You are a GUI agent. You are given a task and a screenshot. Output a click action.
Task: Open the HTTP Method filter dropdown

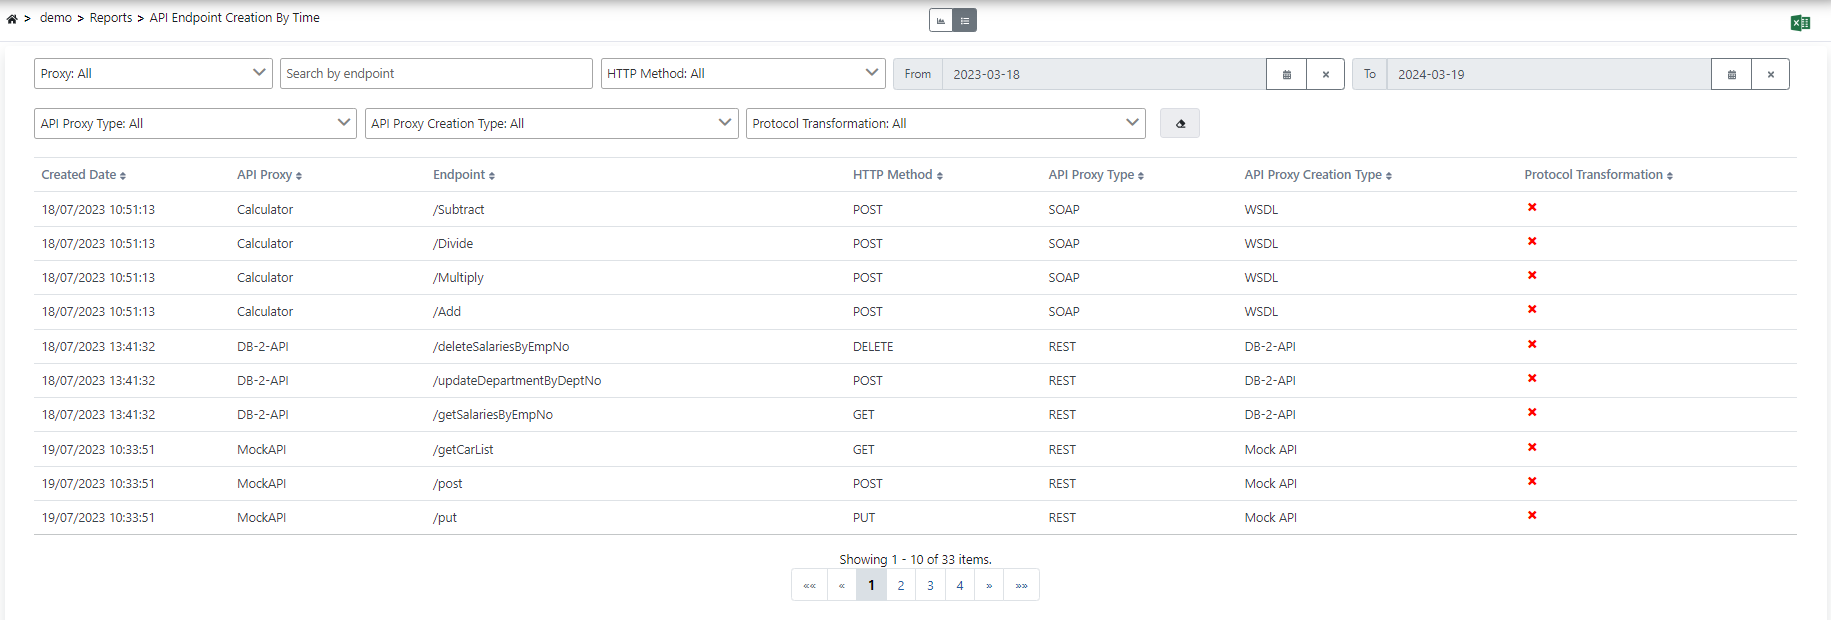coord(742,74)
